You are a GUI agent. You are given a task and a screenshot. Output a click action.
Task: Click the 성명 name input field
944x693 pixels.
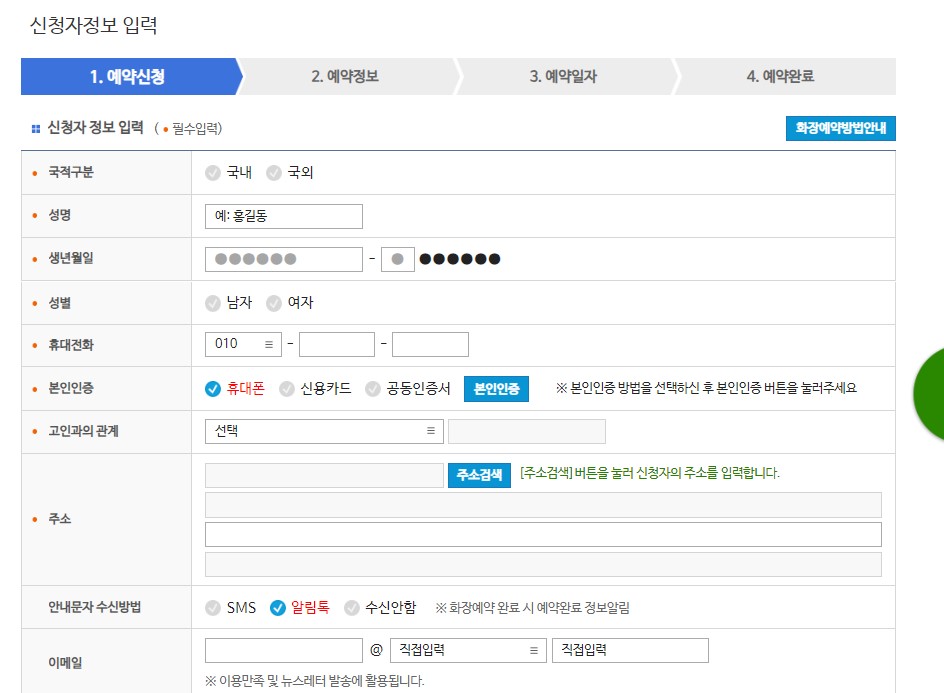(x=284, y=216)
